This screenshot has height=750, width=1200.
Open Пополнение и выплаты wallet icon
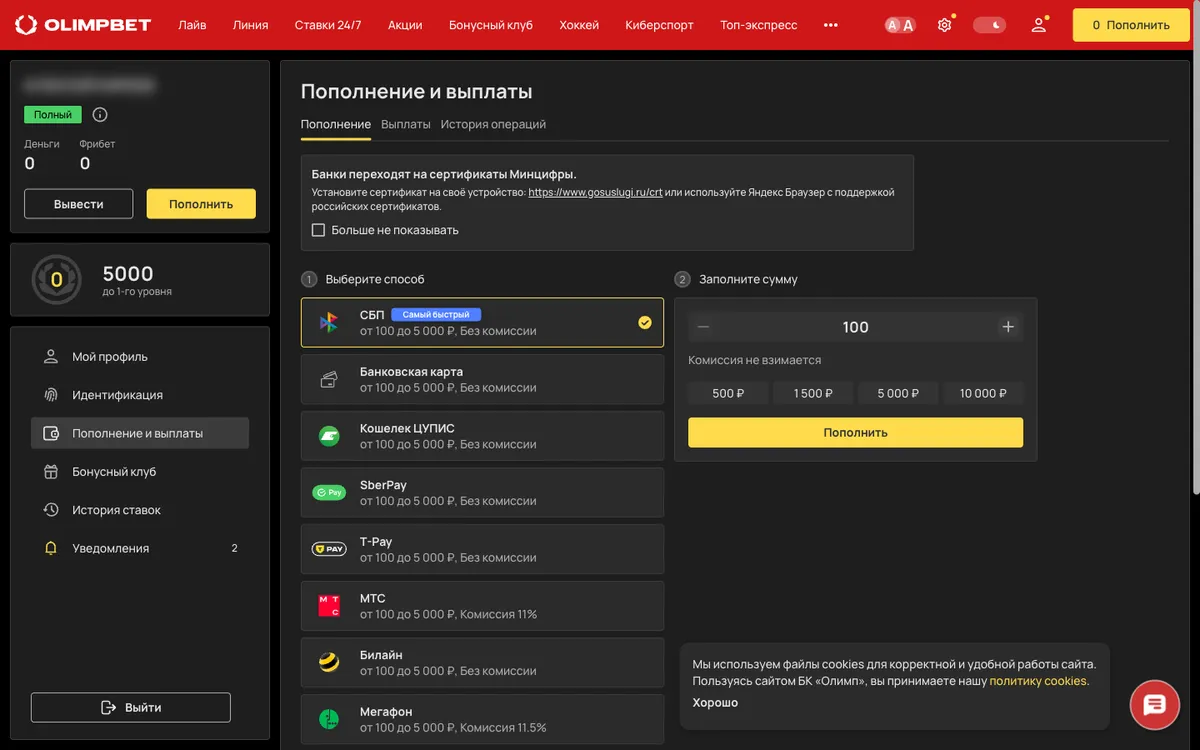[x=51, y=433]
